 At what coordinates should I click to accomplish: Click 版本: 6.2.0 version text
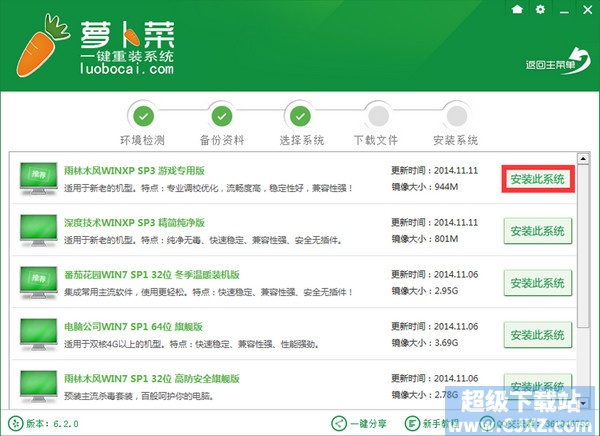click(52, 424)
